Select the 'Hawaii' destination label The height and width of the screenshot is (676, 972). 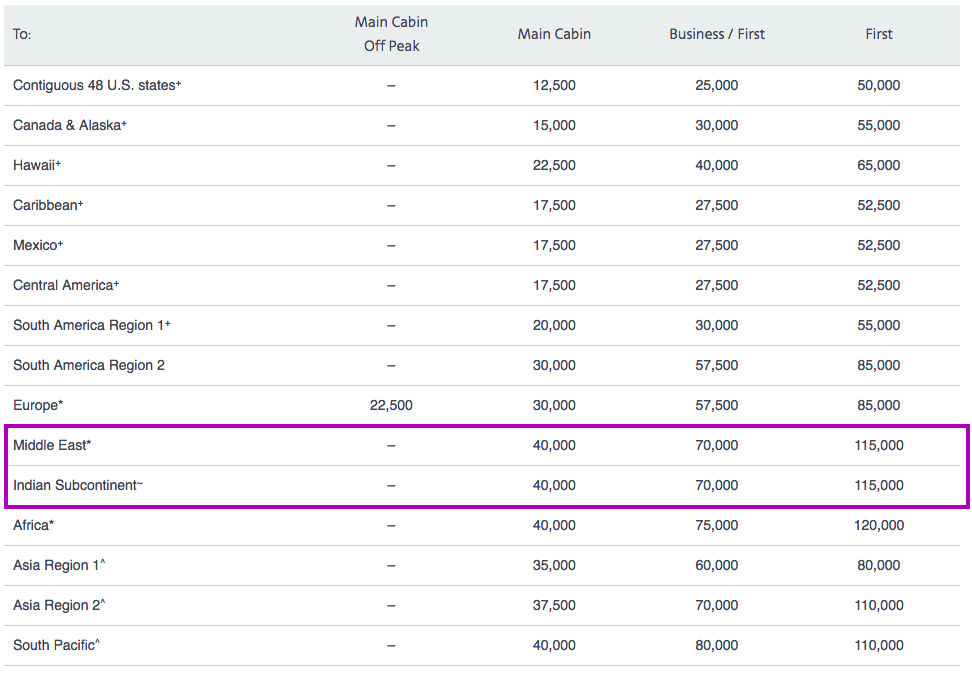pos(37,165)
